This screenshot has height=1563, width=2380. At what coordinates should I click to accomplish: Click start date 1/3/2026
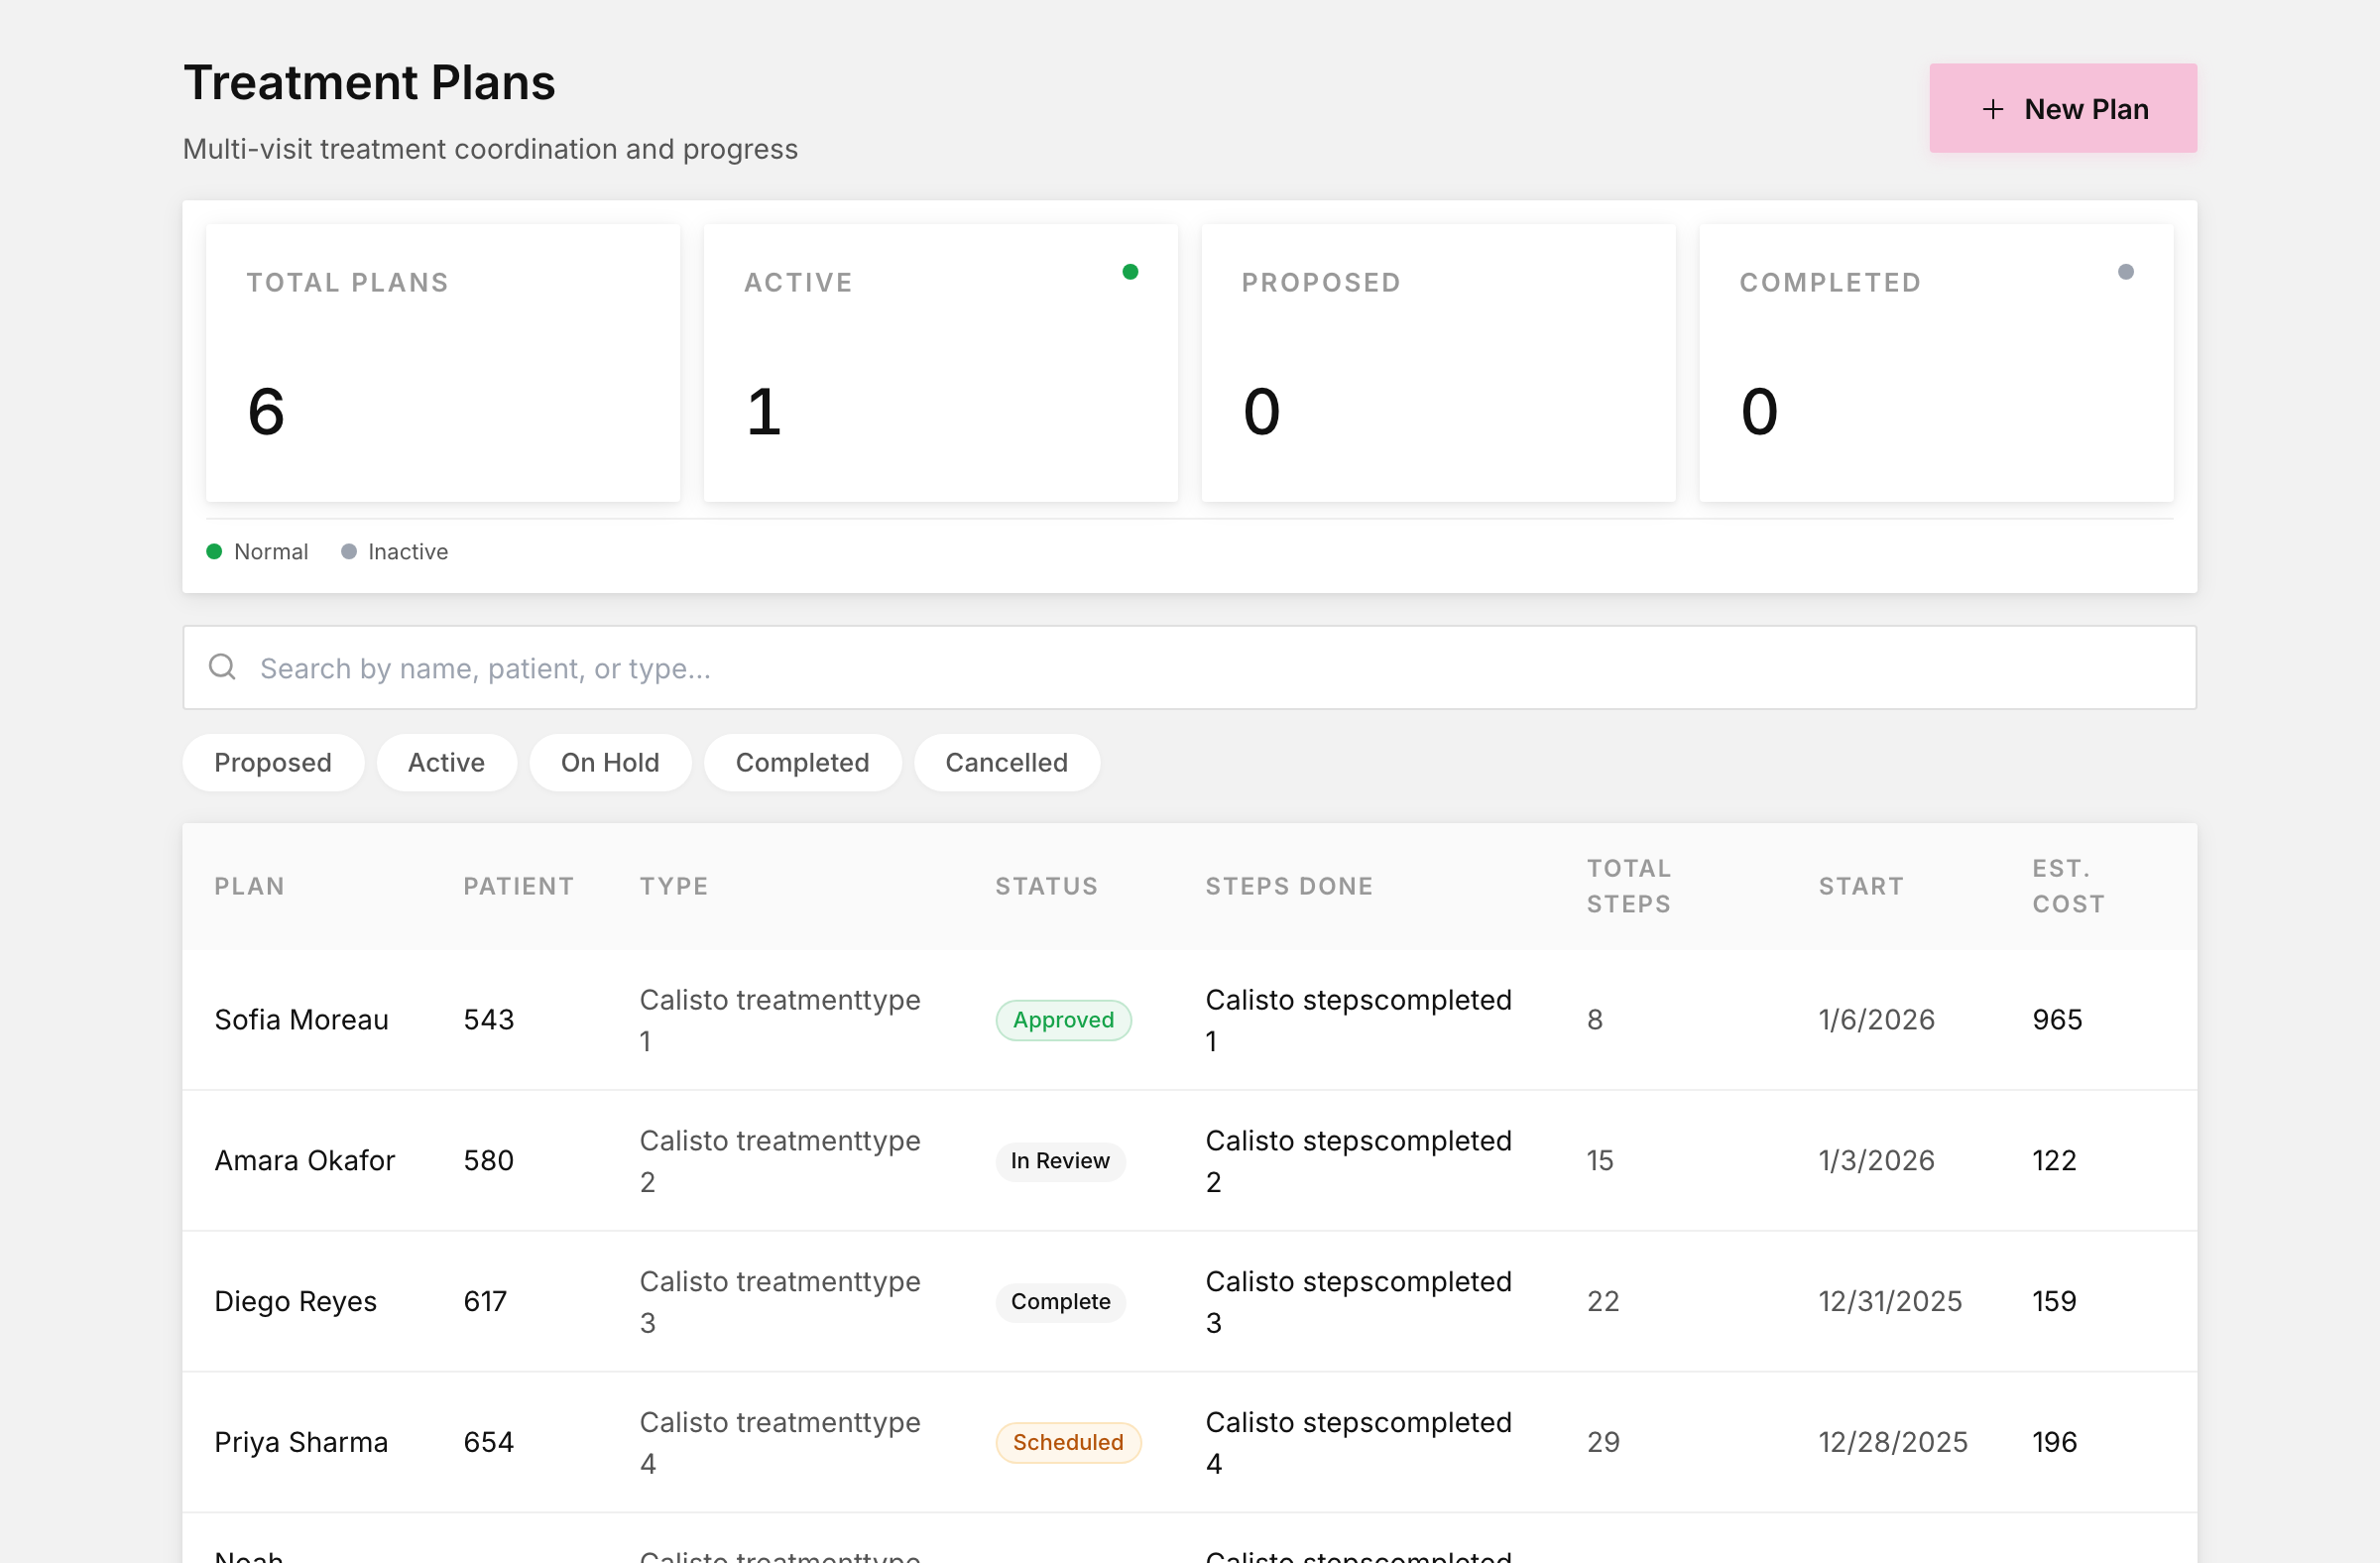tap(1876, 1161)
